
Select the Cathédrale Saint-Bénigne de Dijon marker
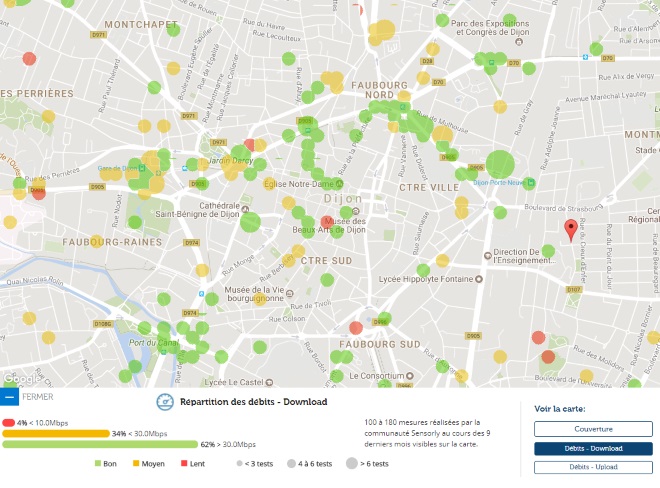point(245,209)
